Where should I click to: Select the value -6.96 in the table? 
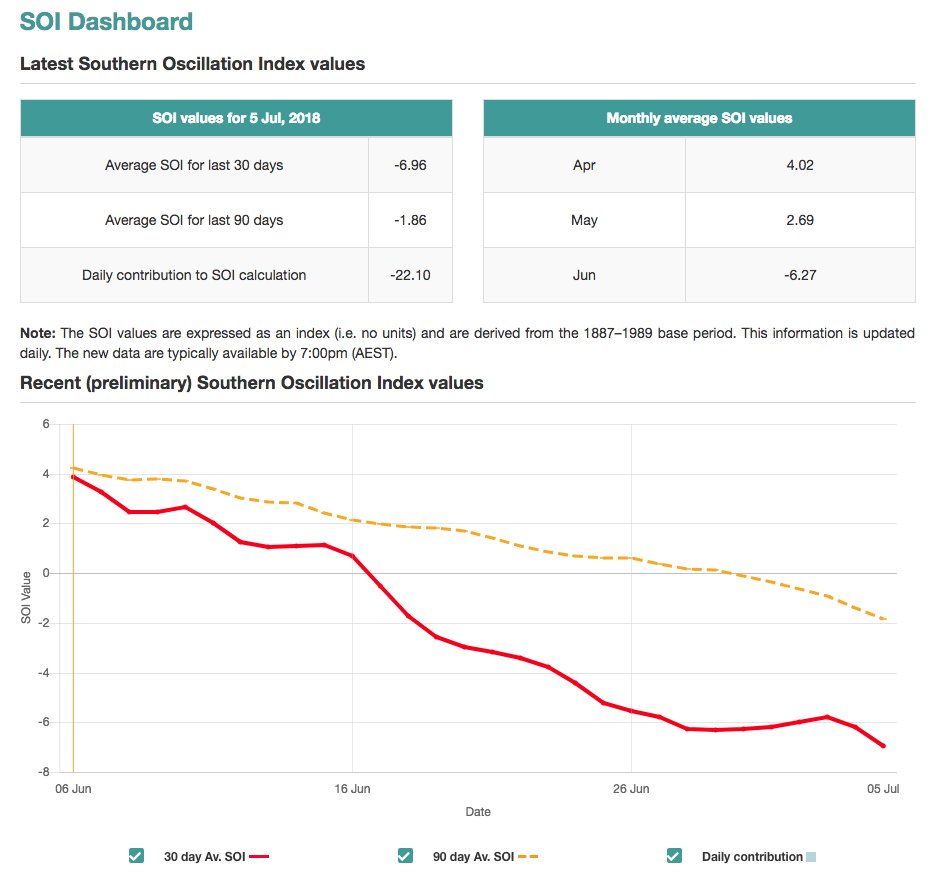411,165
